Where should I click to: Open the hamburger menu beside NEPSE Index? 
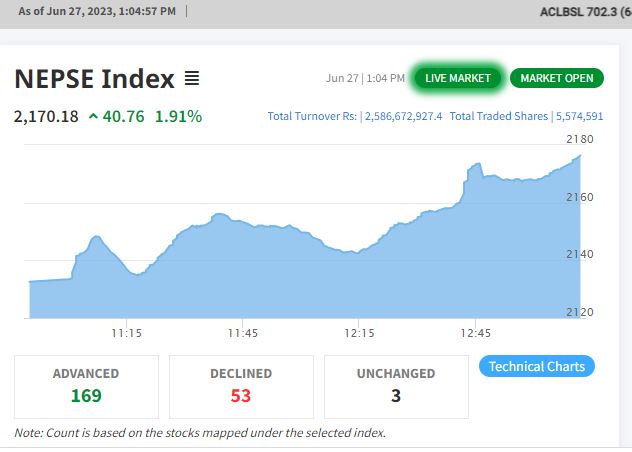[192, 78]
